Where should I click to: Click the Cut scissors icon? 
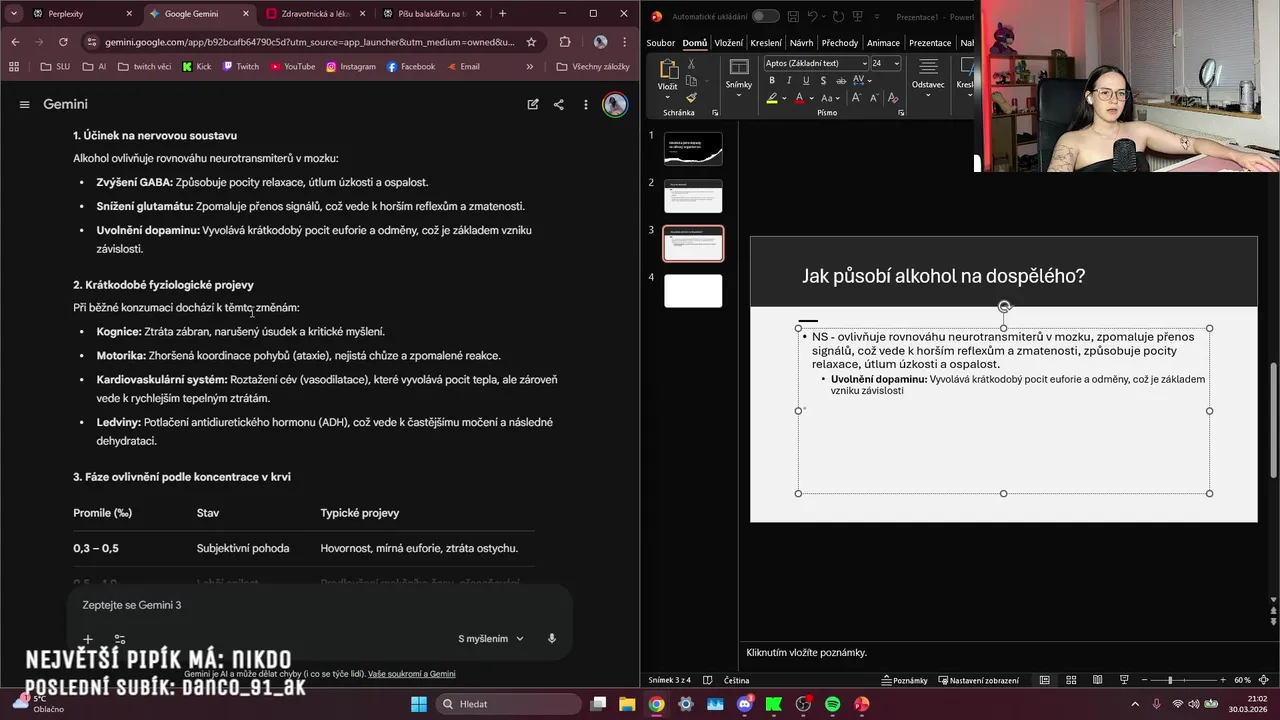(691, 64)
